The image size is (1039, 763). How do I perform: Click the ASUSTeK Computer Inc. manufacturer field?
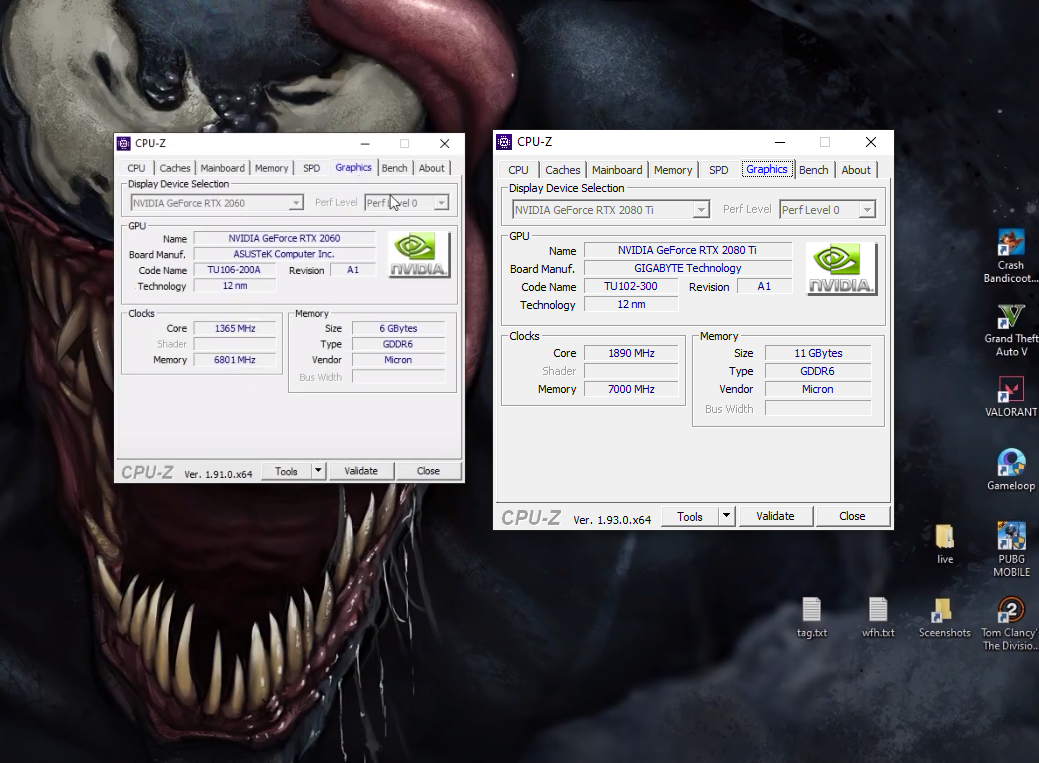point(284,254)
